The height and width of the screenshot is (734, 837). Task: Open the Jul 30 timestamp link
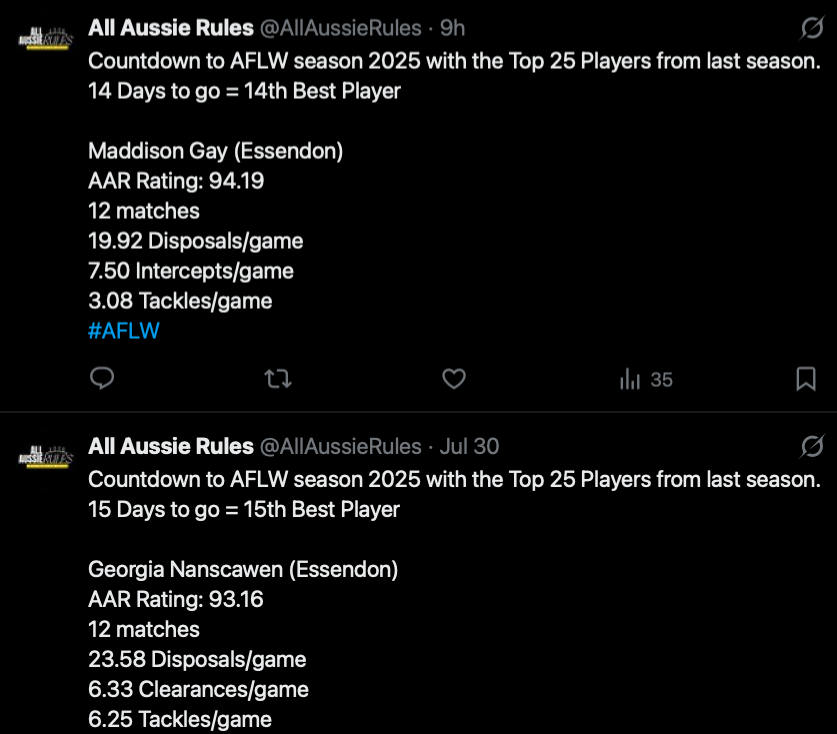coord(469,446)
